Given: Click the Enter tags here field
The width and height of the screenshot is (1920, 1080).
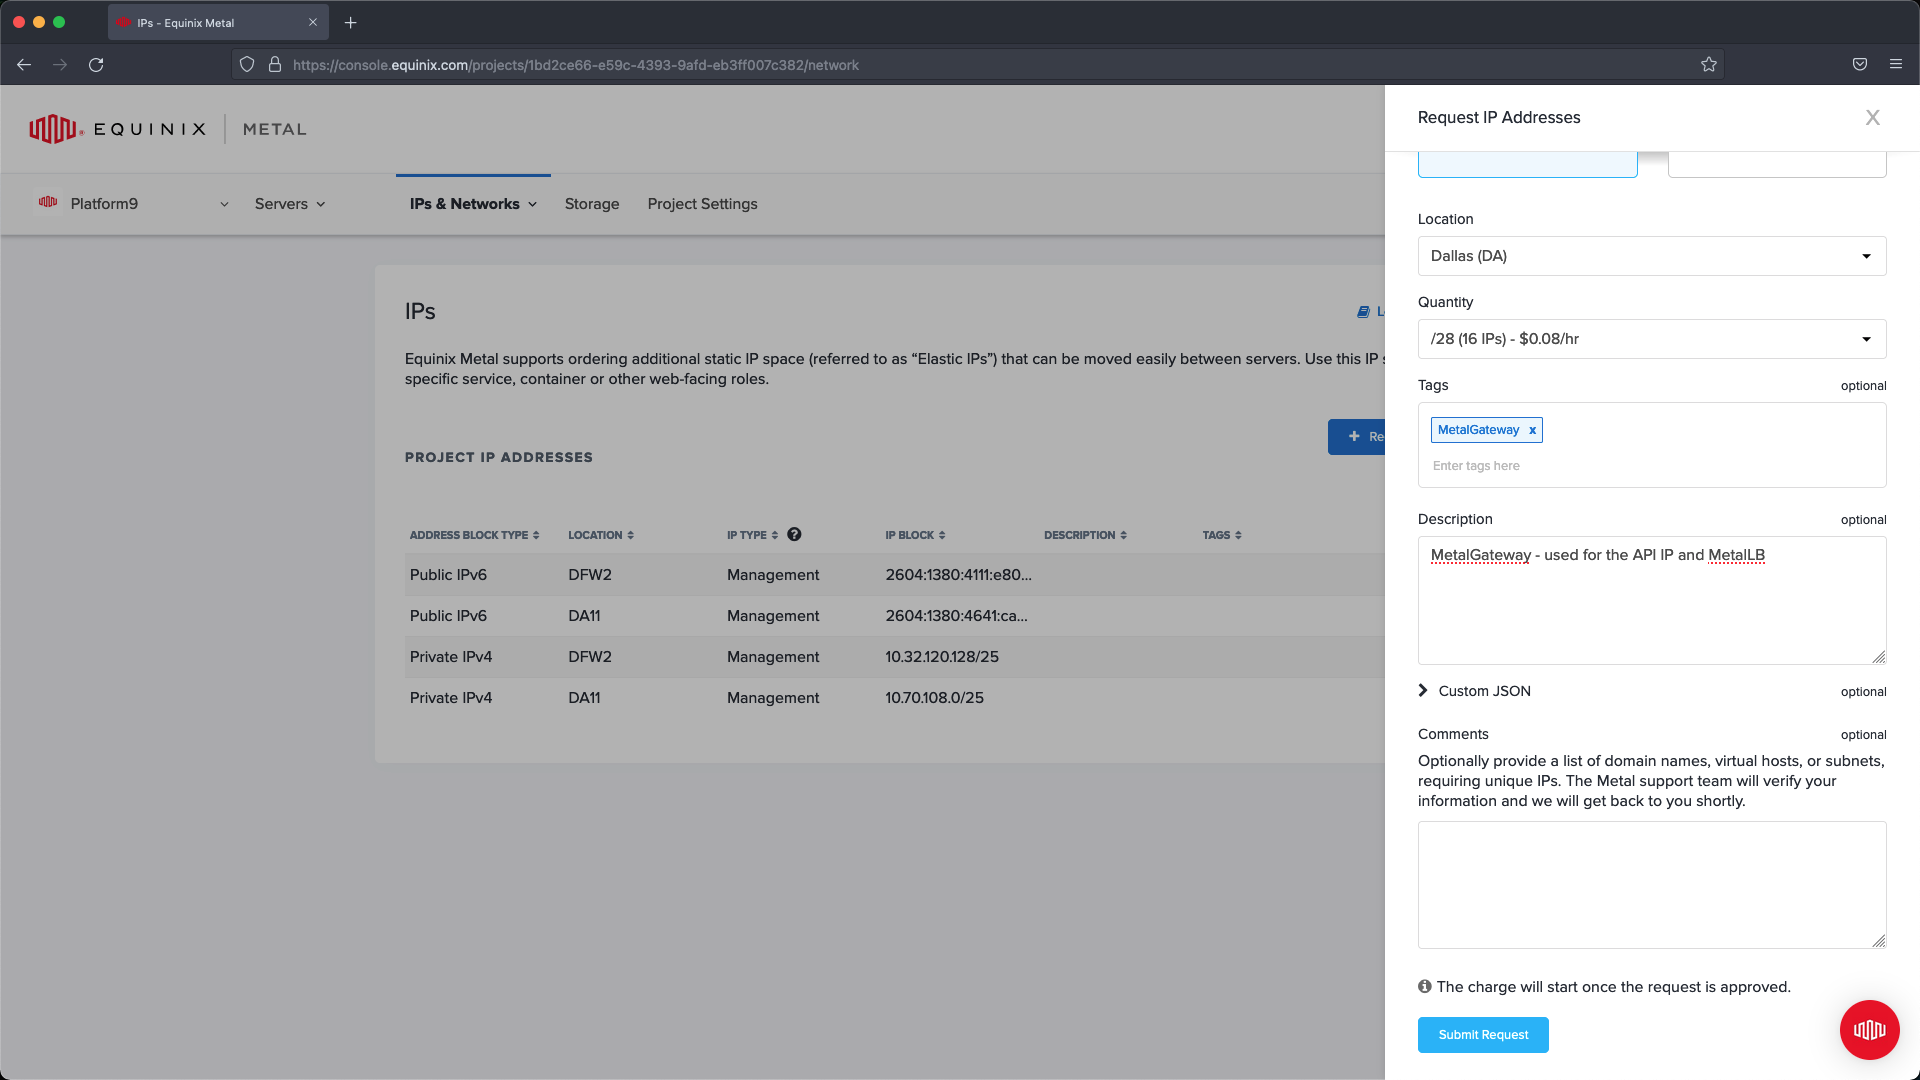Looking at the screenshot, I should pos(1652,466).
